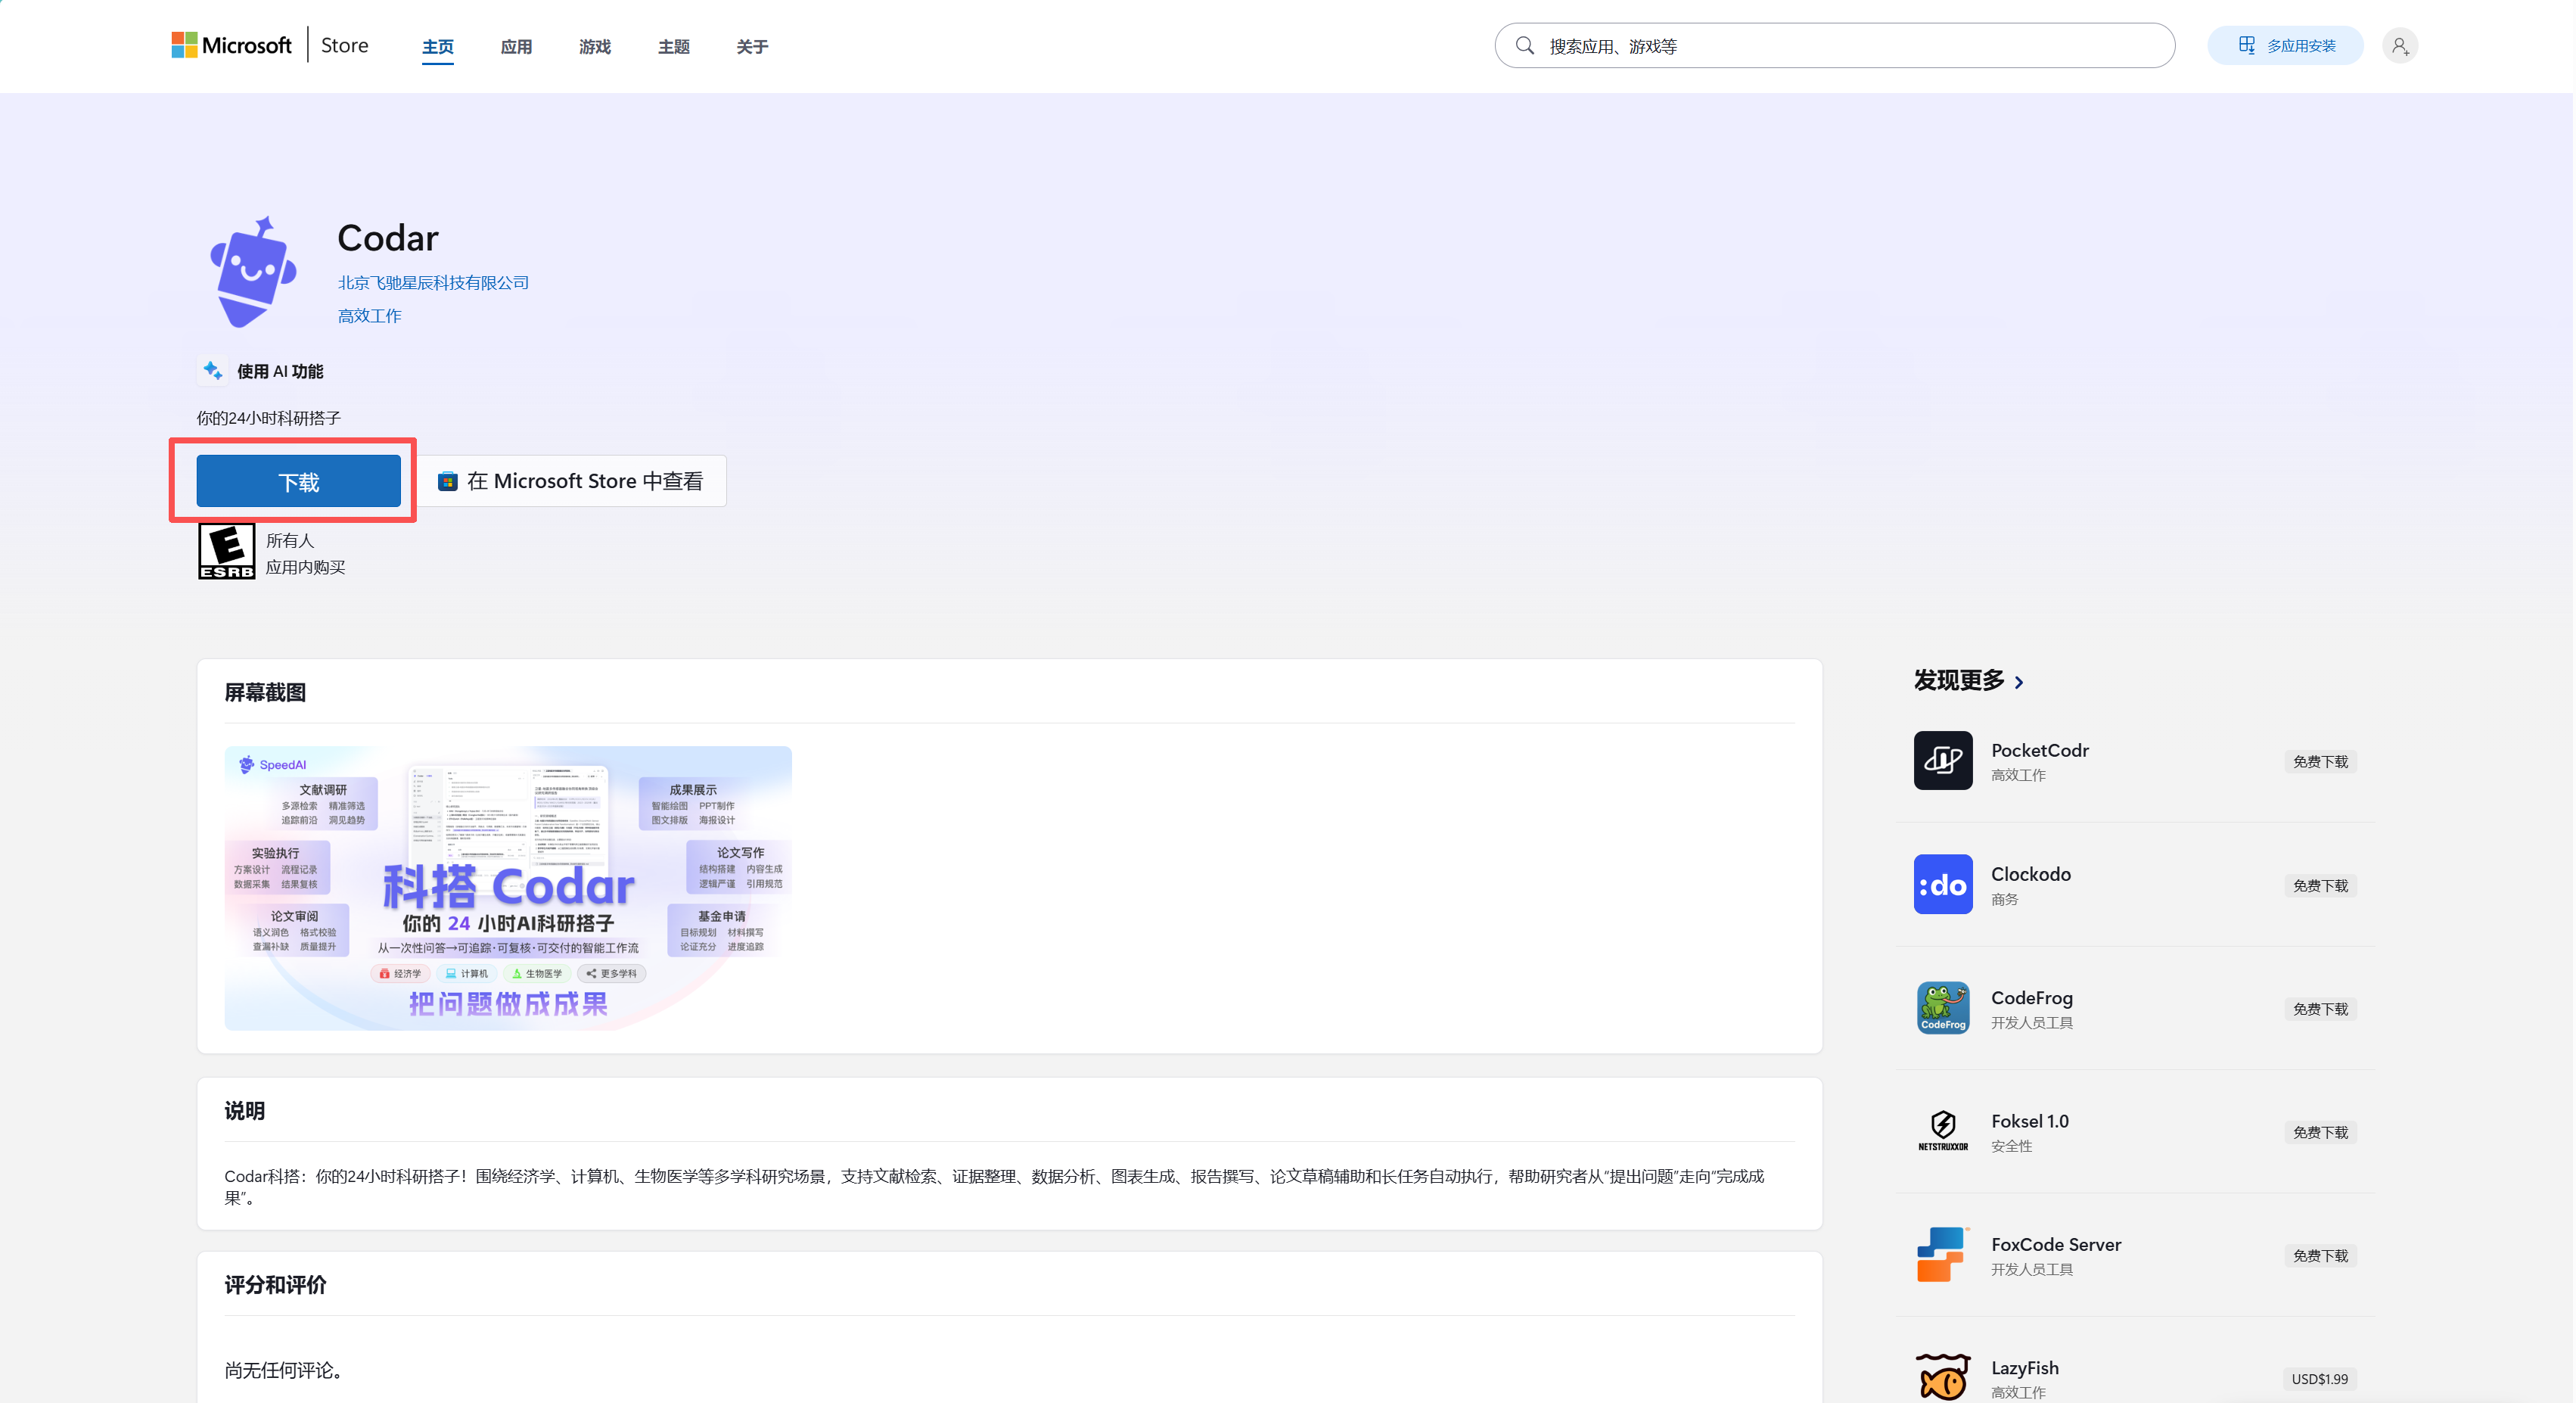
Task: Open the Foksel 1.0 shield icon
Action: coord(1943,1130)
